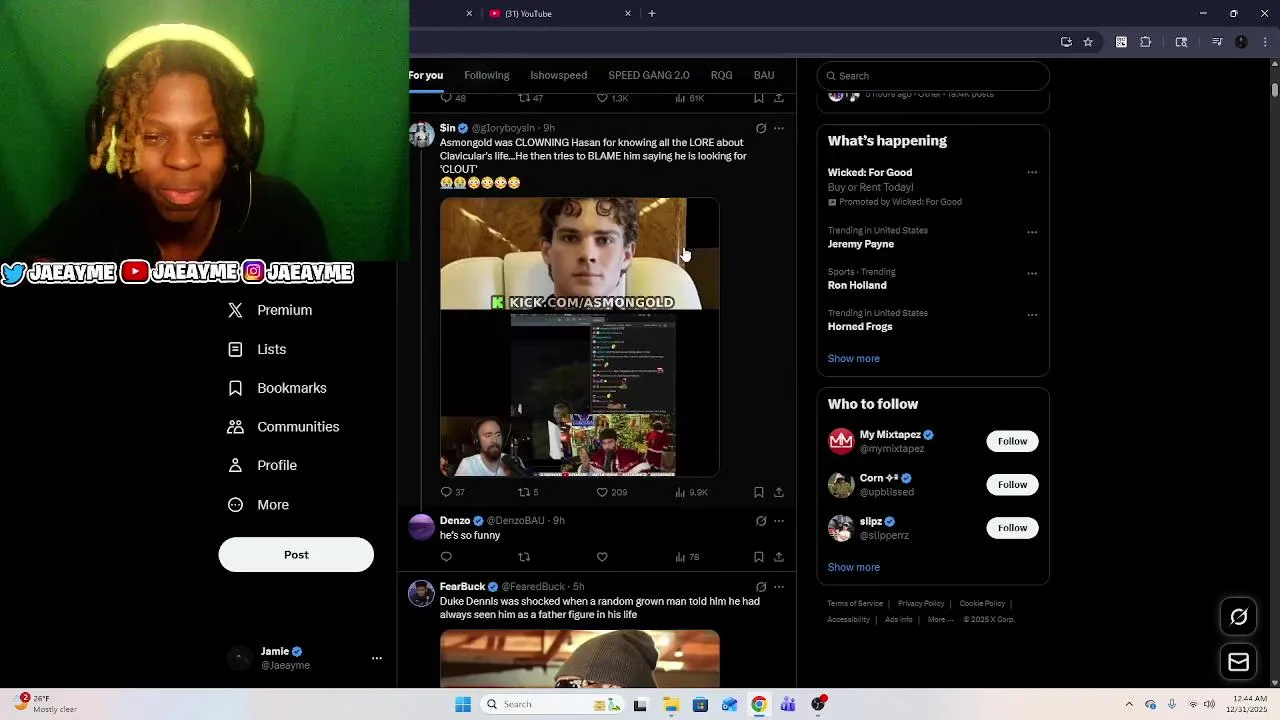
Task: Like Denzo's "he's so funny" post
Action: pyautogui.click(x=602, y=557)
